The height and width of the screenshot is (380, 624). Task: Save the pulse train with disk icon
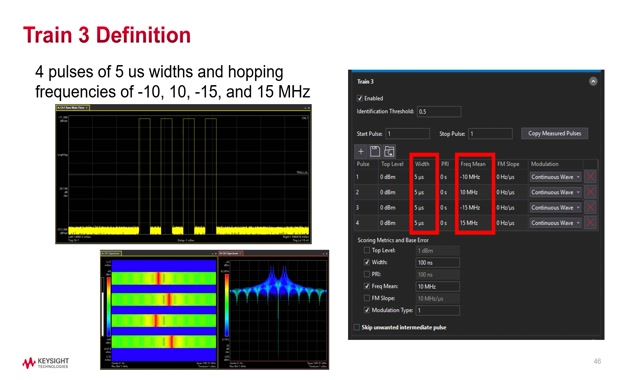[x=374, y=152]
